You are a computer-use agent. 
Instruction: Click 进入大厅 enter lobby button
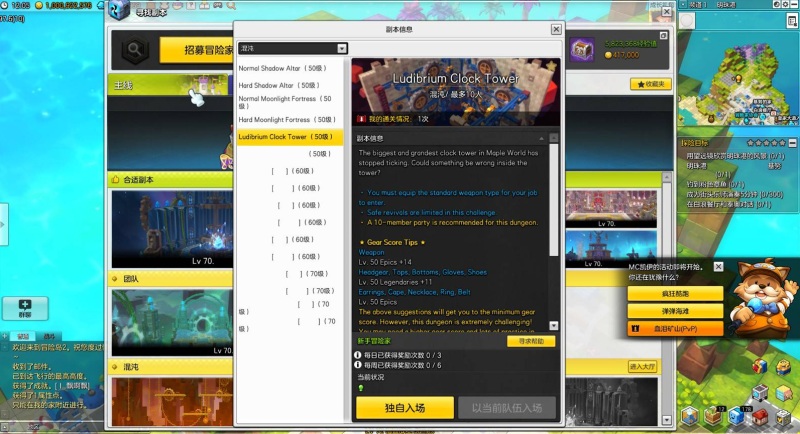[x=642, y=367]
